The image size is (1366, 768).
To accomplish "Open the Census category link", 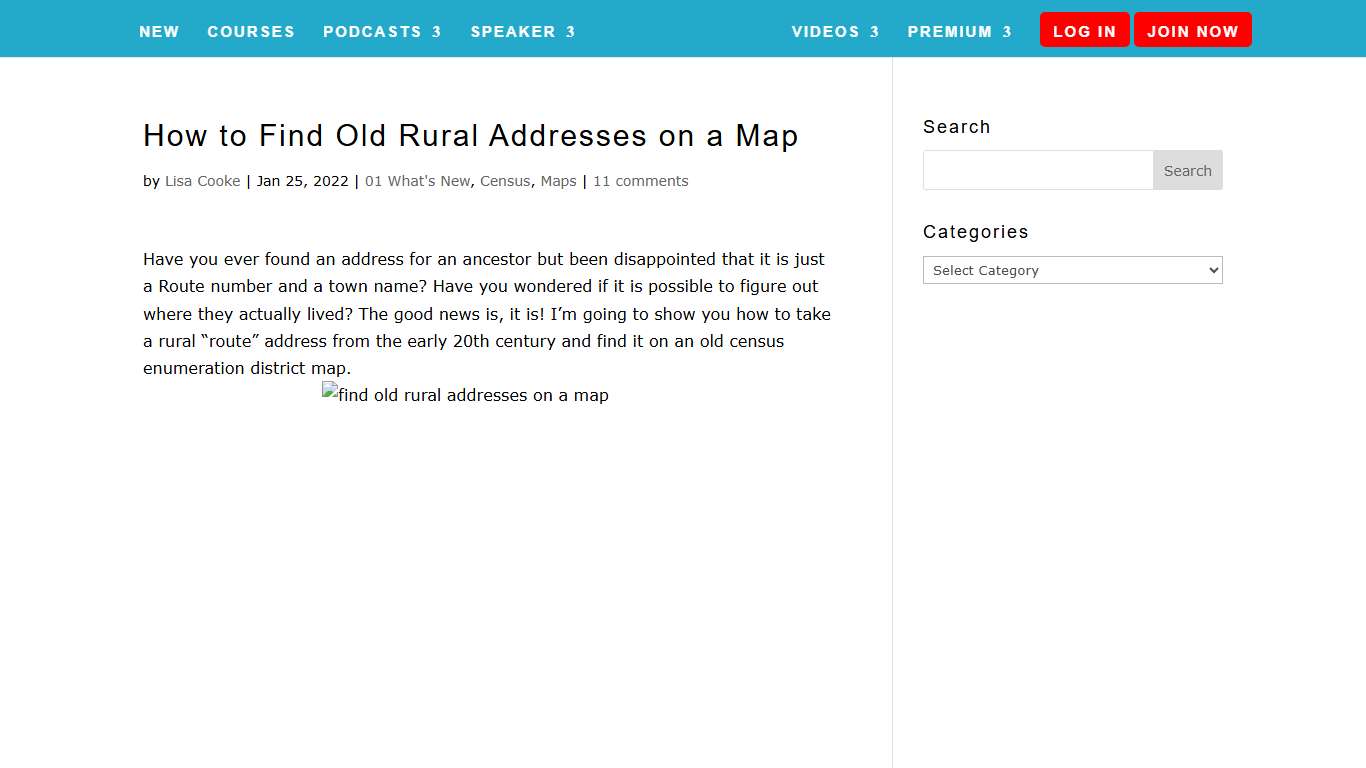I will pos(505,181).
